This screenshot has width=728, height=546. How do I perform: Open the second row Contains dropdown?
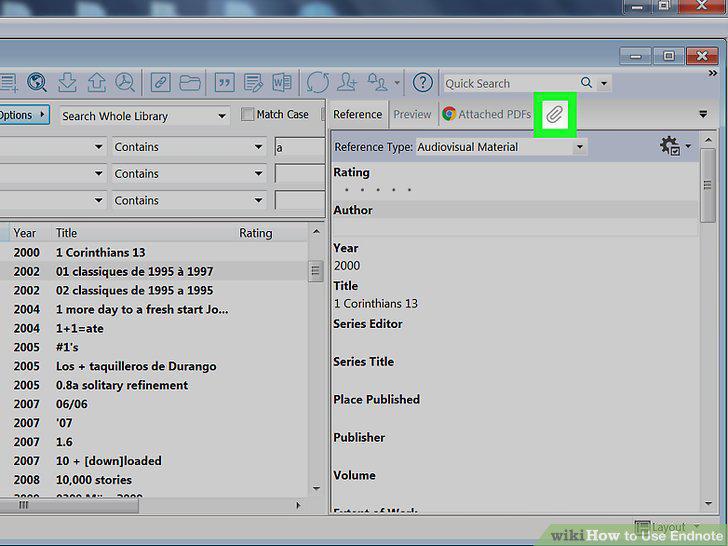(189, 174)
